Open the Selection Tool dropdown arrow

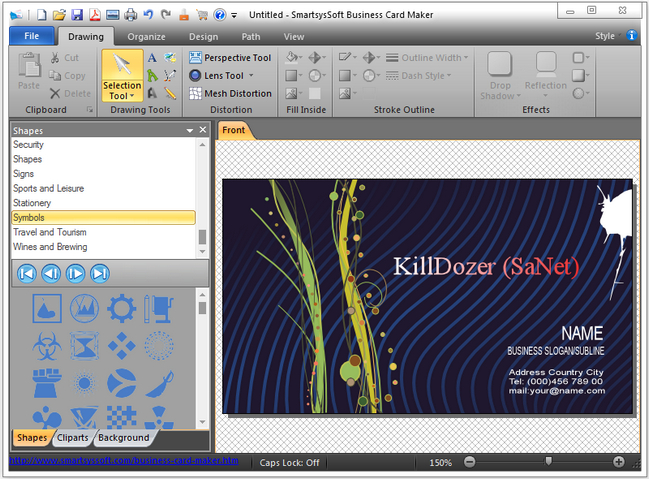click(132, 96)
